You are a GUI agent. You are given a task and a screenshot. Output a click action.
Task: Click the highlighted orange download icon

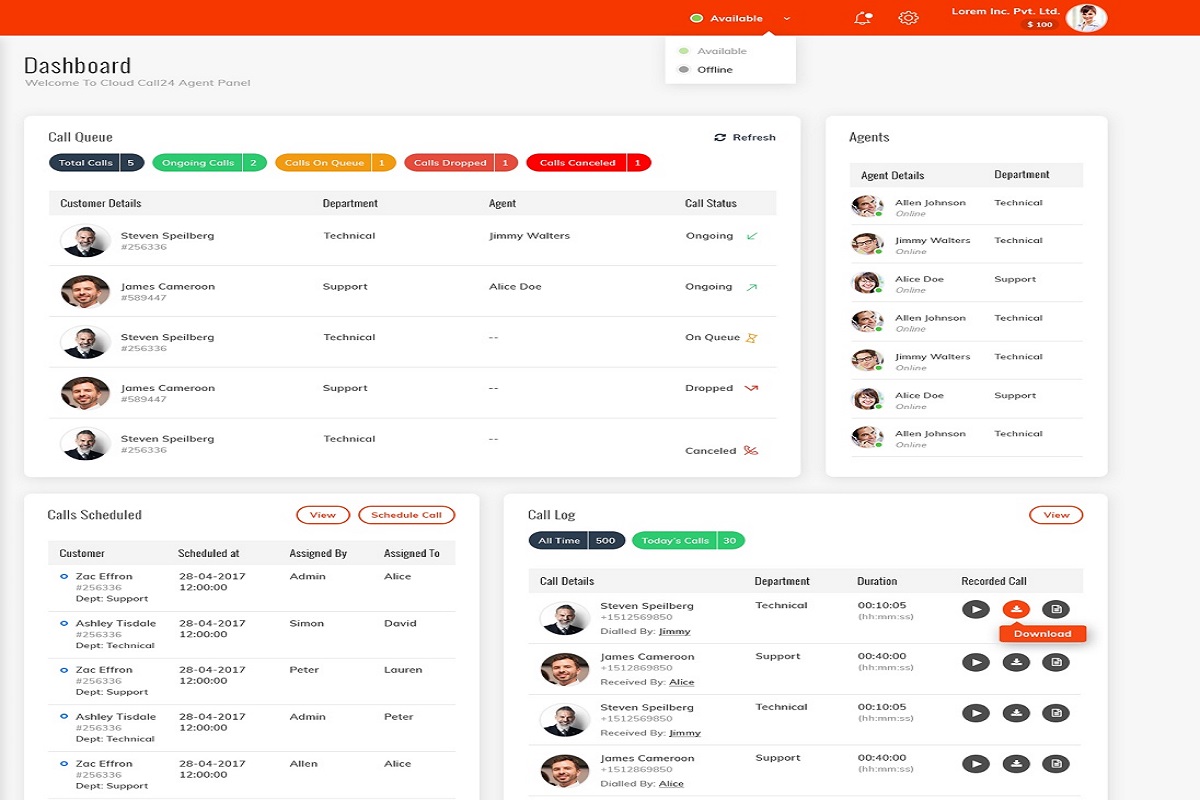click(x=1016, y=610)
